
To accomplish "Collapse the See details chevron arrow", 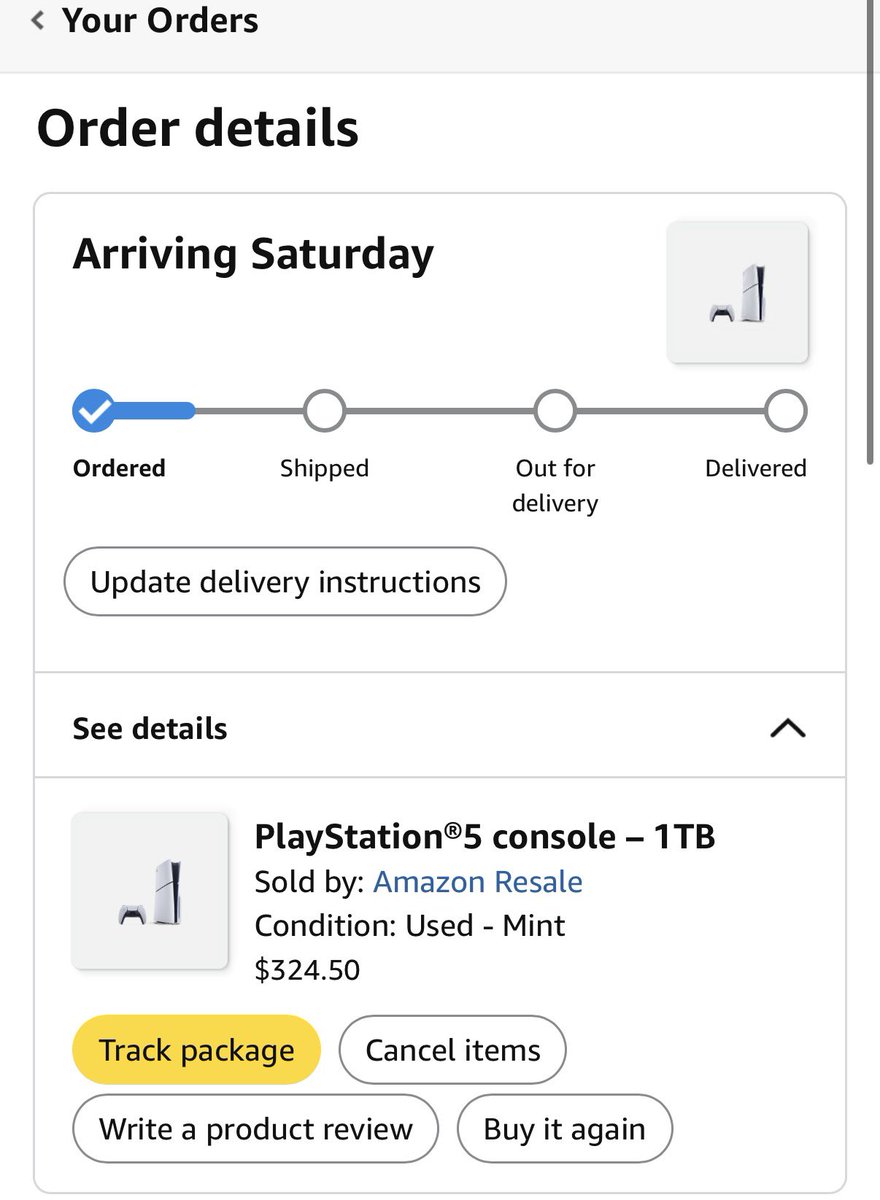I will (x=788, y=729).
